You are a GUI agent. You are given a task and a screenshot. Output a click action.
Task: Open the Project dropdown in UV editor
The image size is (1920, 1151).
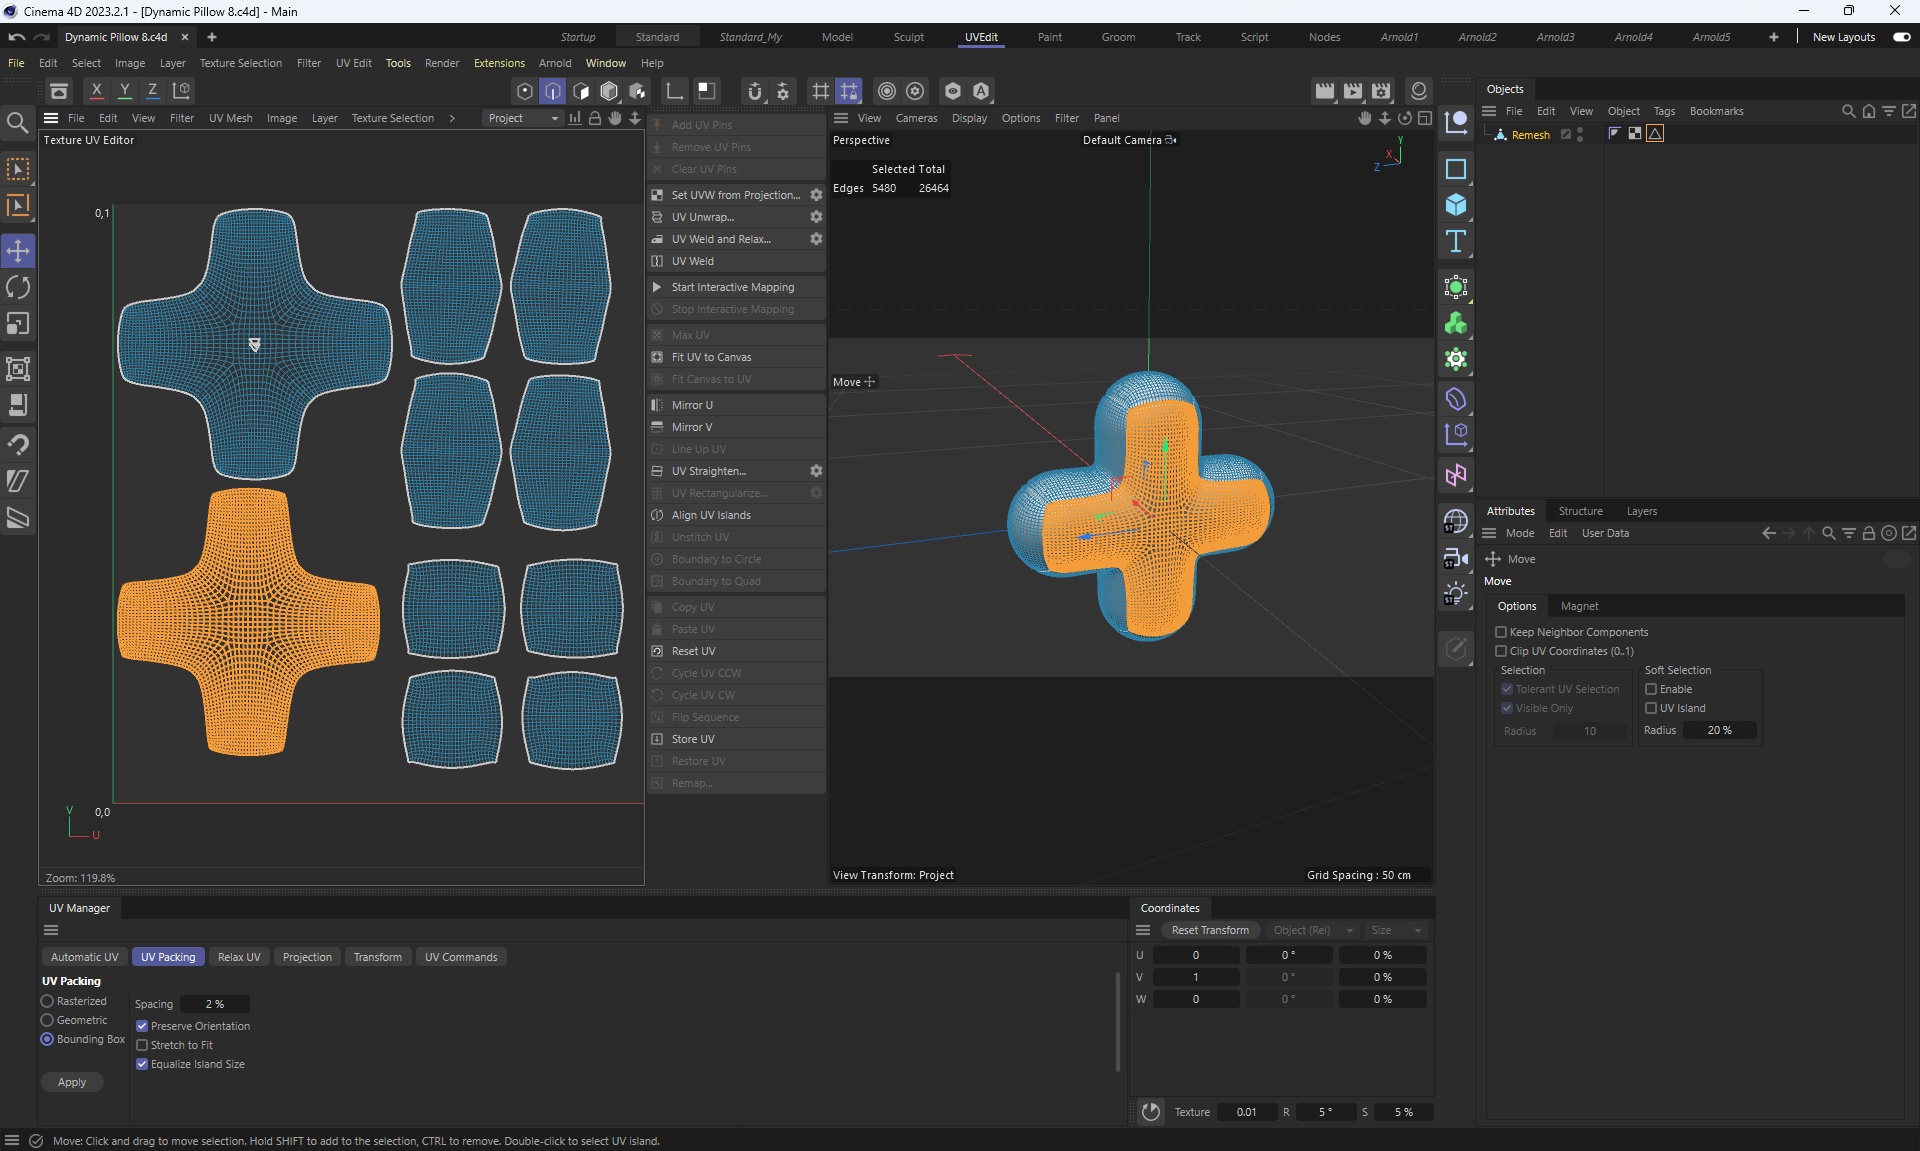point(522,118)
